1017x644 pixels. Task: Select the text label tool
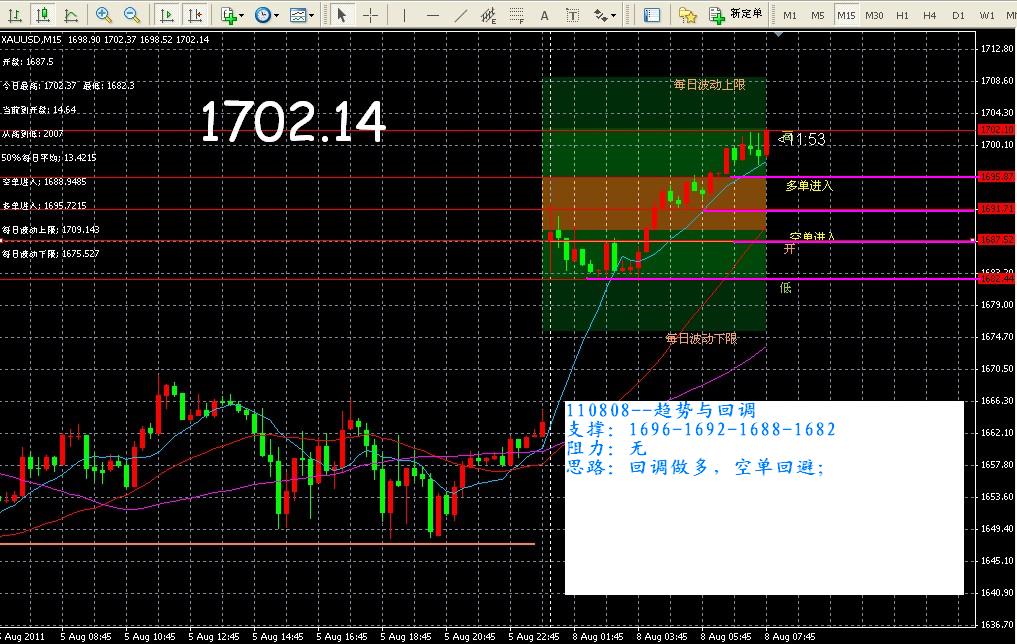[544, 15]
